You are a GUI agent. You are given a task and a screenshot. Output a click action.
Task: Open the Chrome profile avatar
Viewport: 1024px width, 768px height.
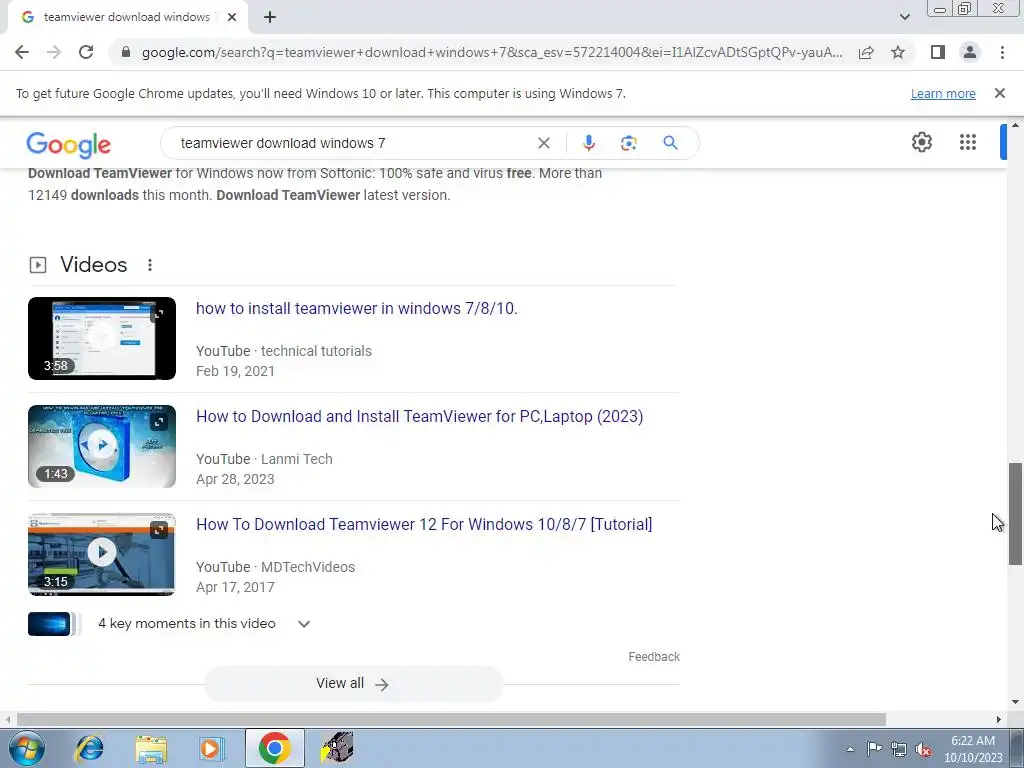pyautogui.click(x=970, y=52)
